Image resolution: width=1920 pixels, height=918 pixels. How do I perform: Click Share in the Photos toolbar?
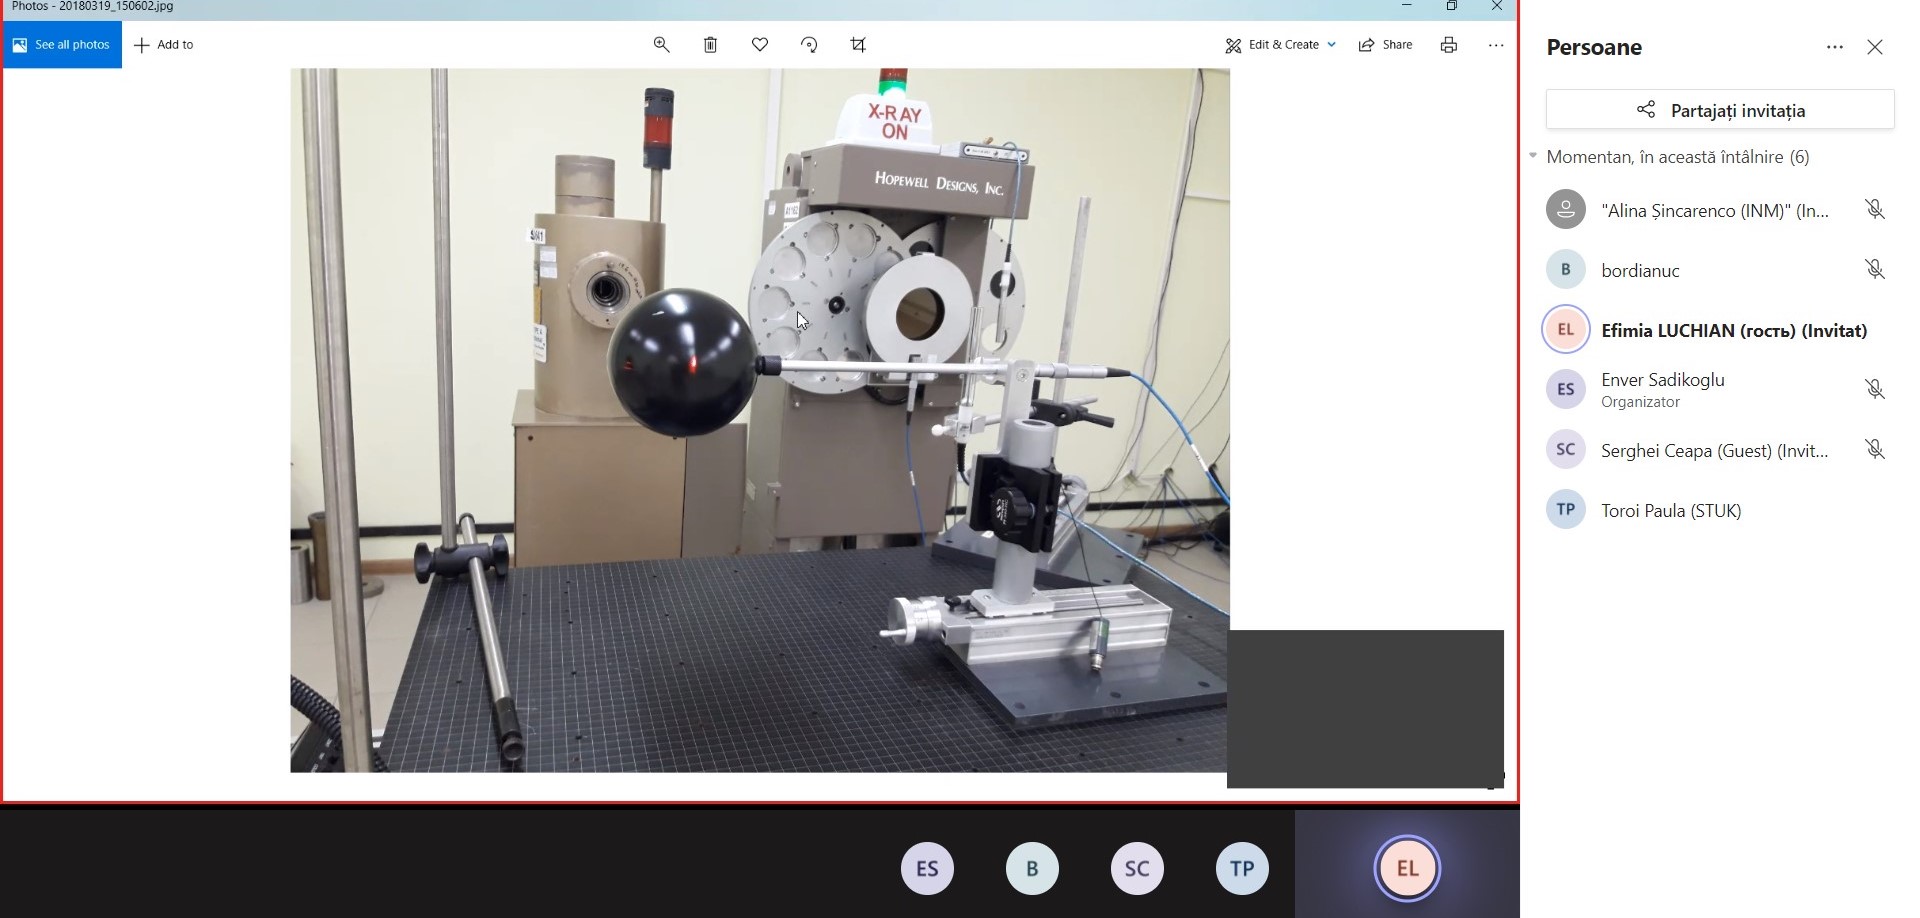tap(1385, 45)
